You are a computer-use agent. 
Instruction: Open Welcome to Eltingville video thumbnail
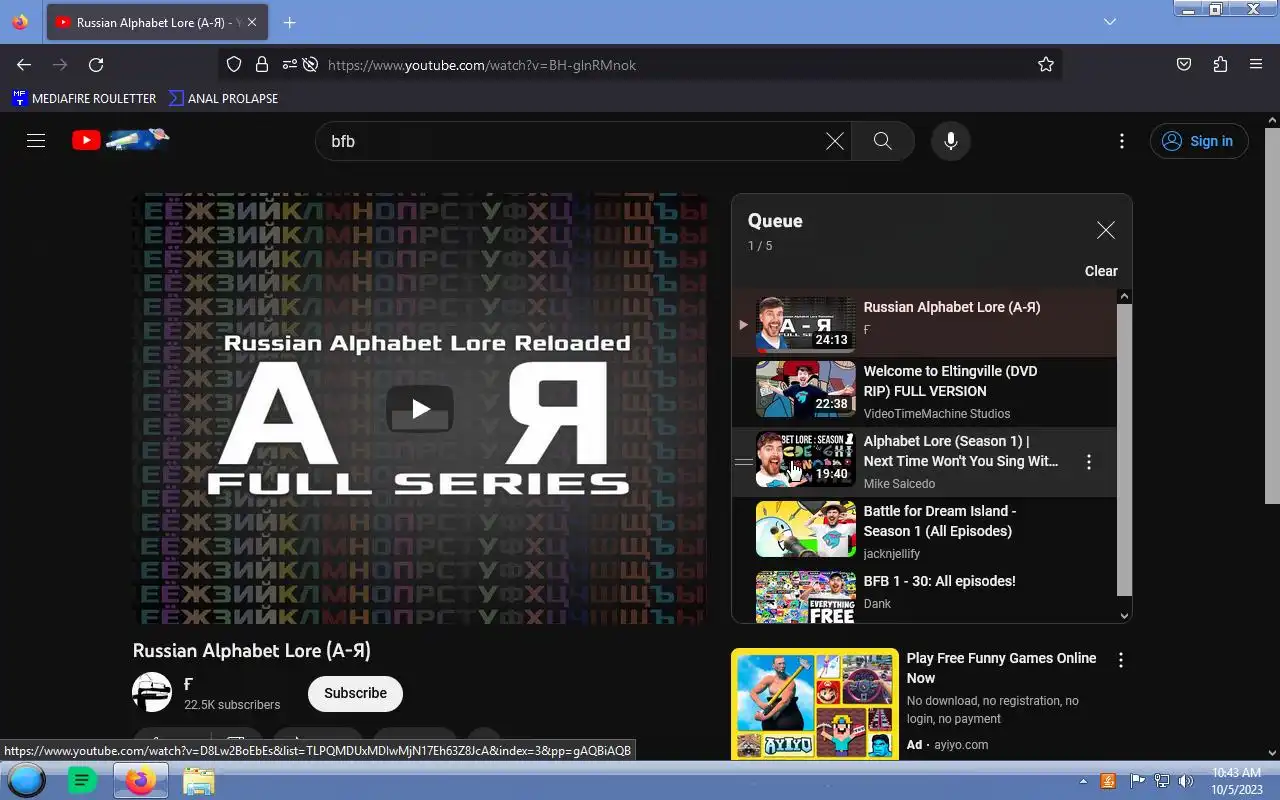pos(806,389)
